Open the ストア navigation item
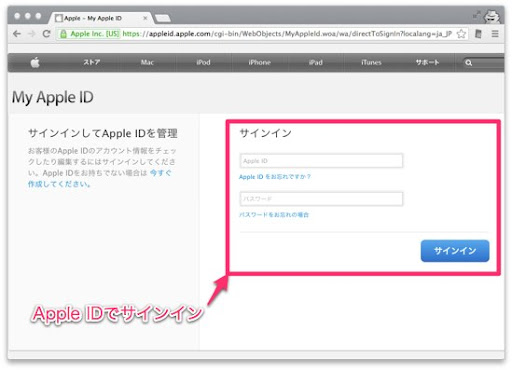 coord(92,62)
